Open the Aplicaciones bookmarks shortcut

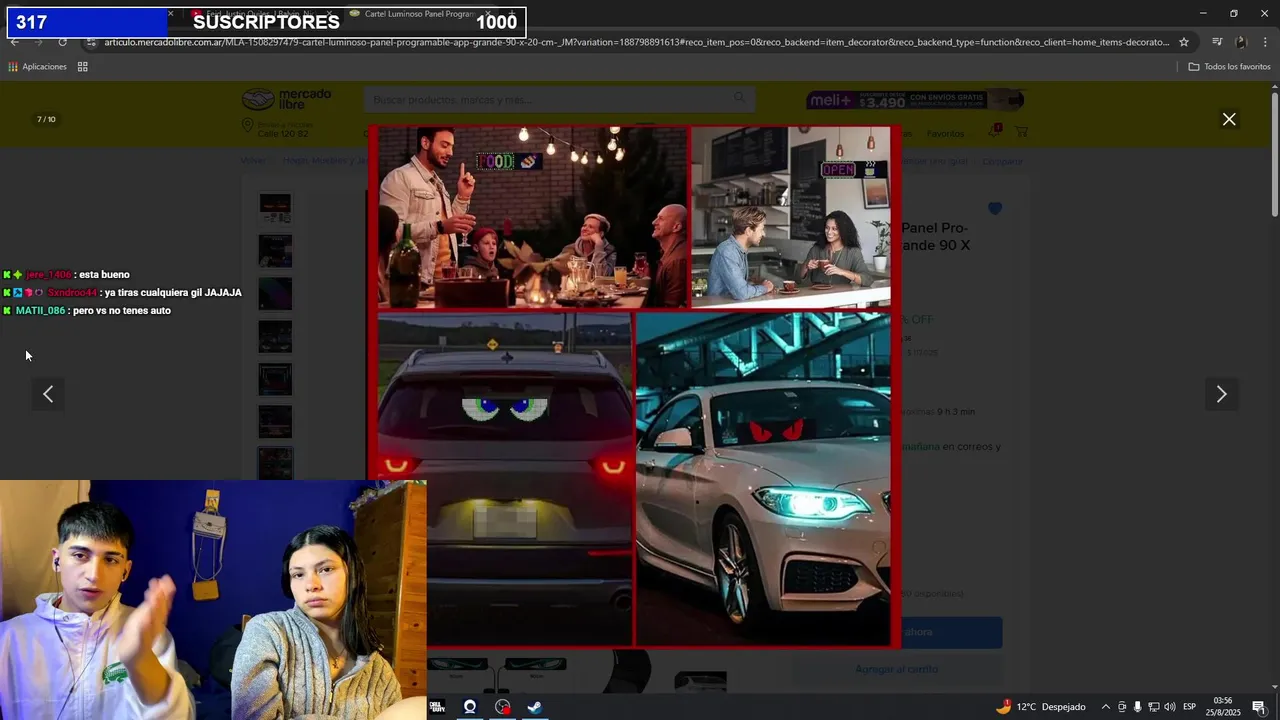coord(37,67)
